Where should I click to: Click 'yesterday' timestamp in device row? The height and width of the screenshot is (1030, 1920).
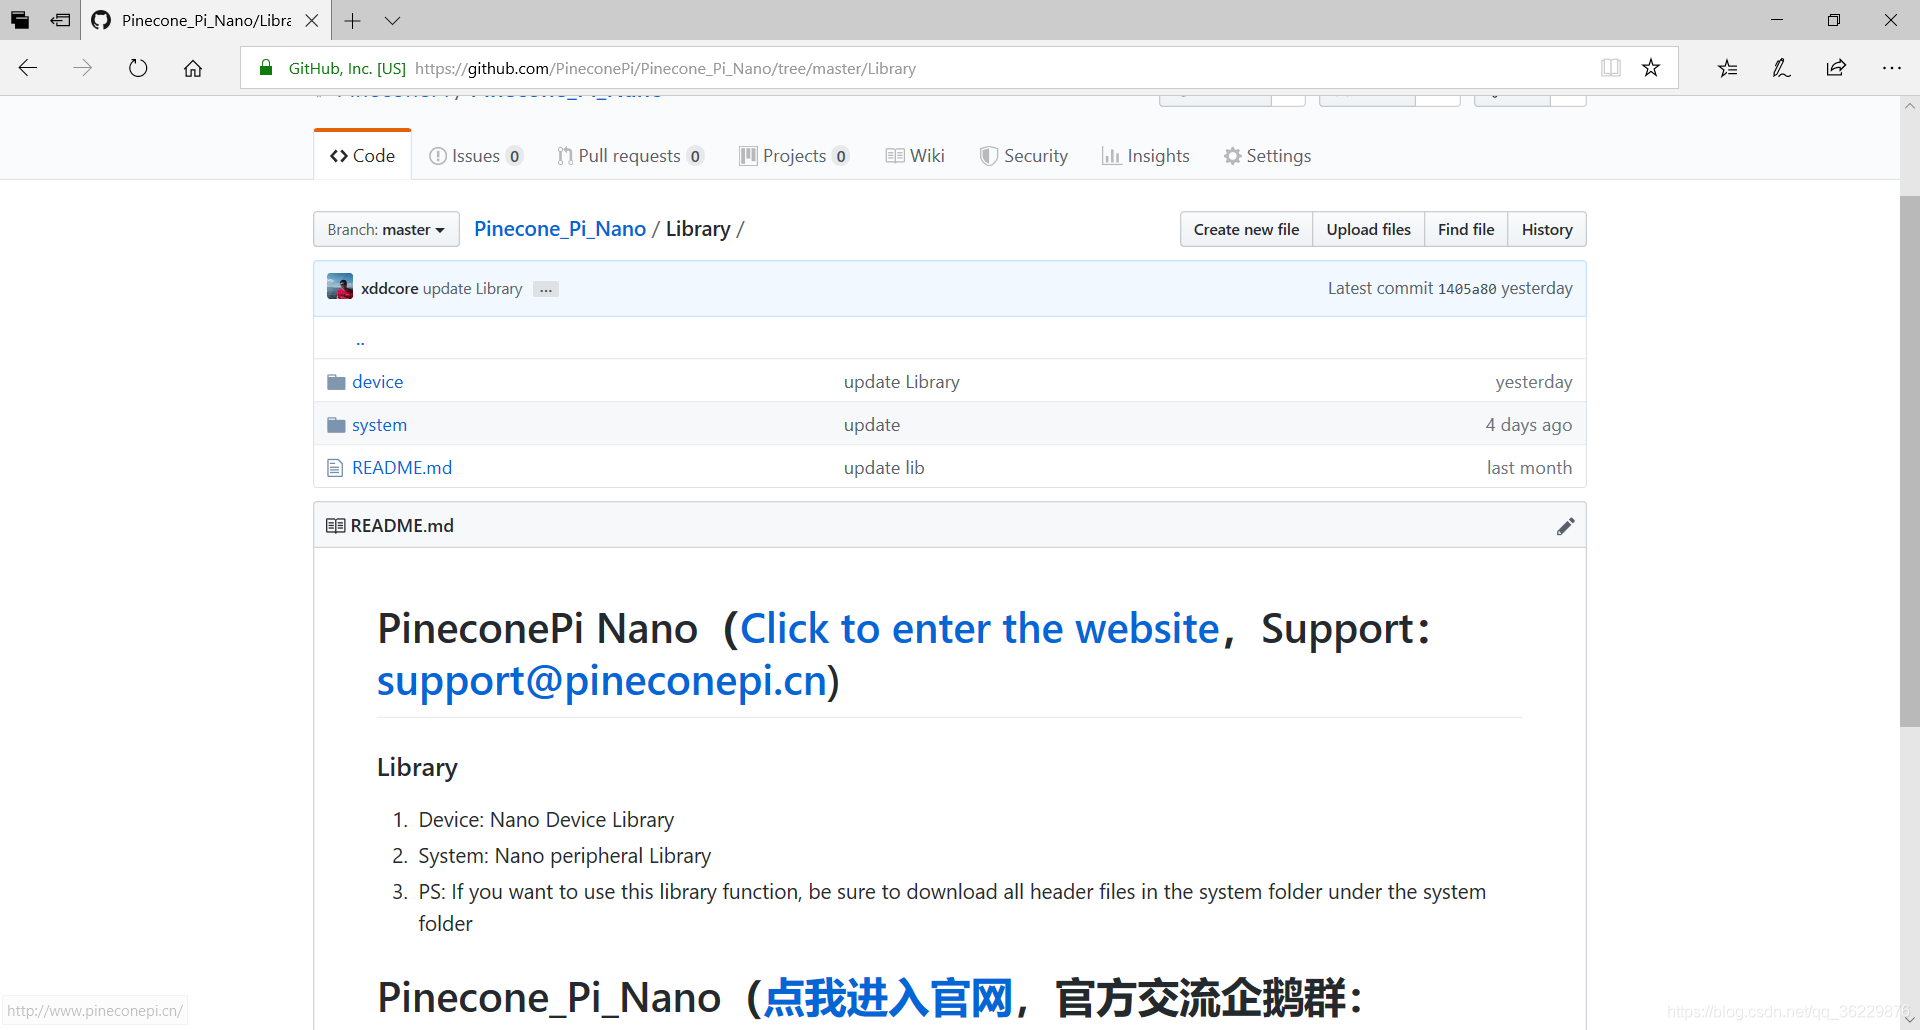pyautogui.click(x=1534, y=382)
